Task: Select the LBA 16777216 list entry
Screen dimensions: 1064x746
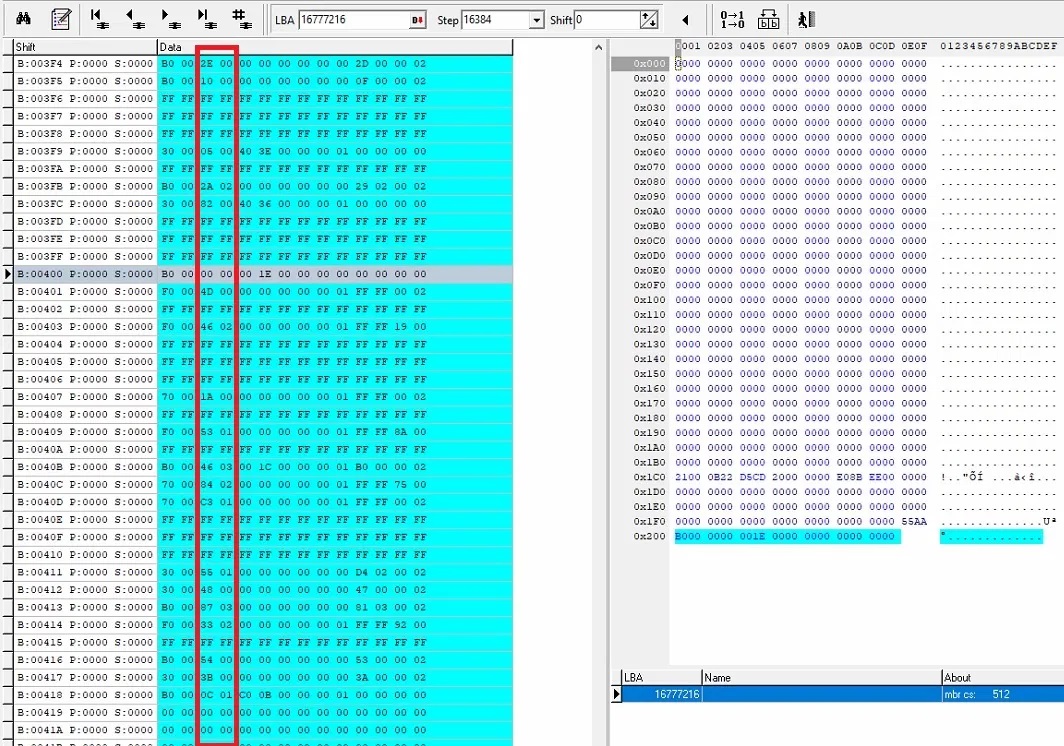Action: [680, 693]
